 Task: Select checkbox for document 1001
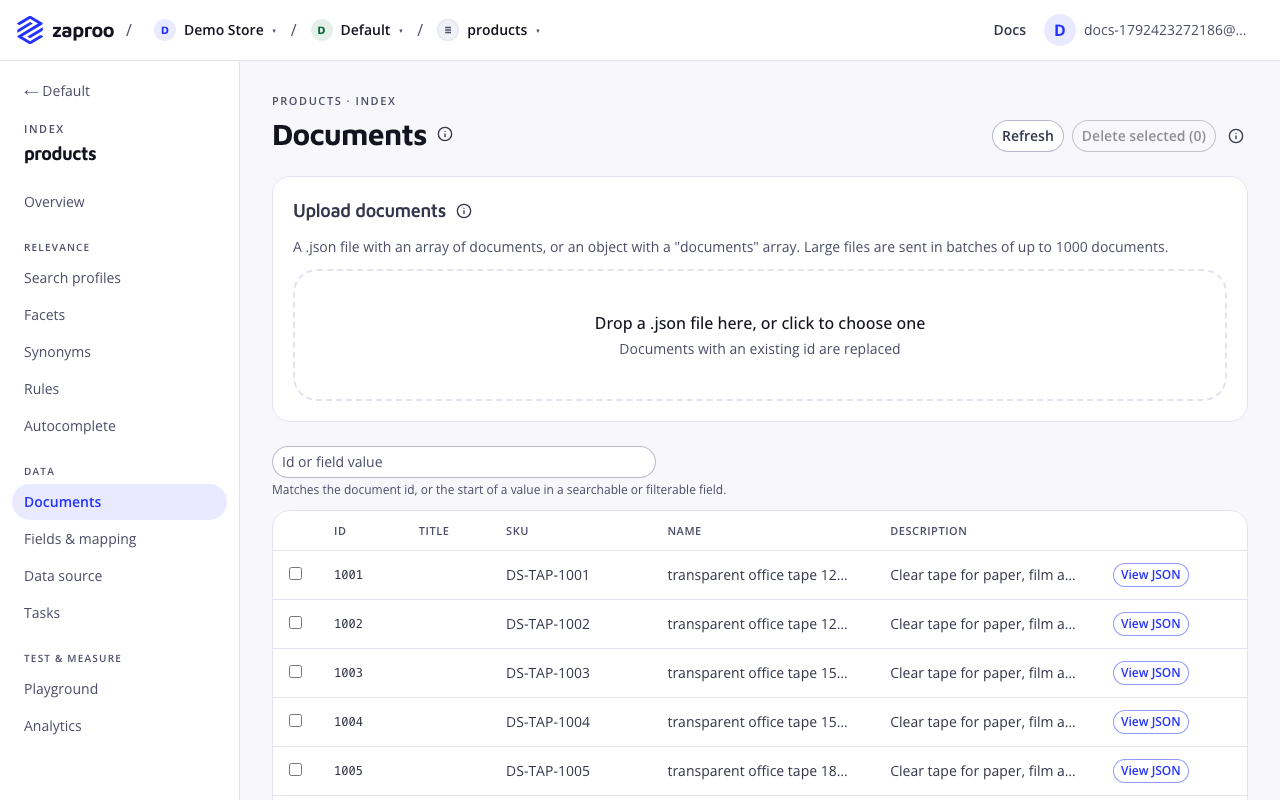295,574
